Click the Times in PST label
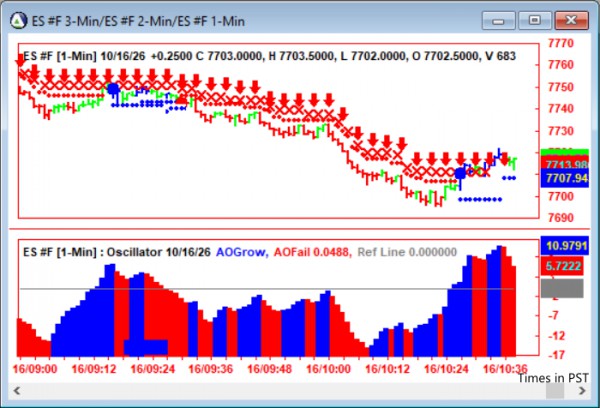 pyautogui.click(x=553, y=378)
